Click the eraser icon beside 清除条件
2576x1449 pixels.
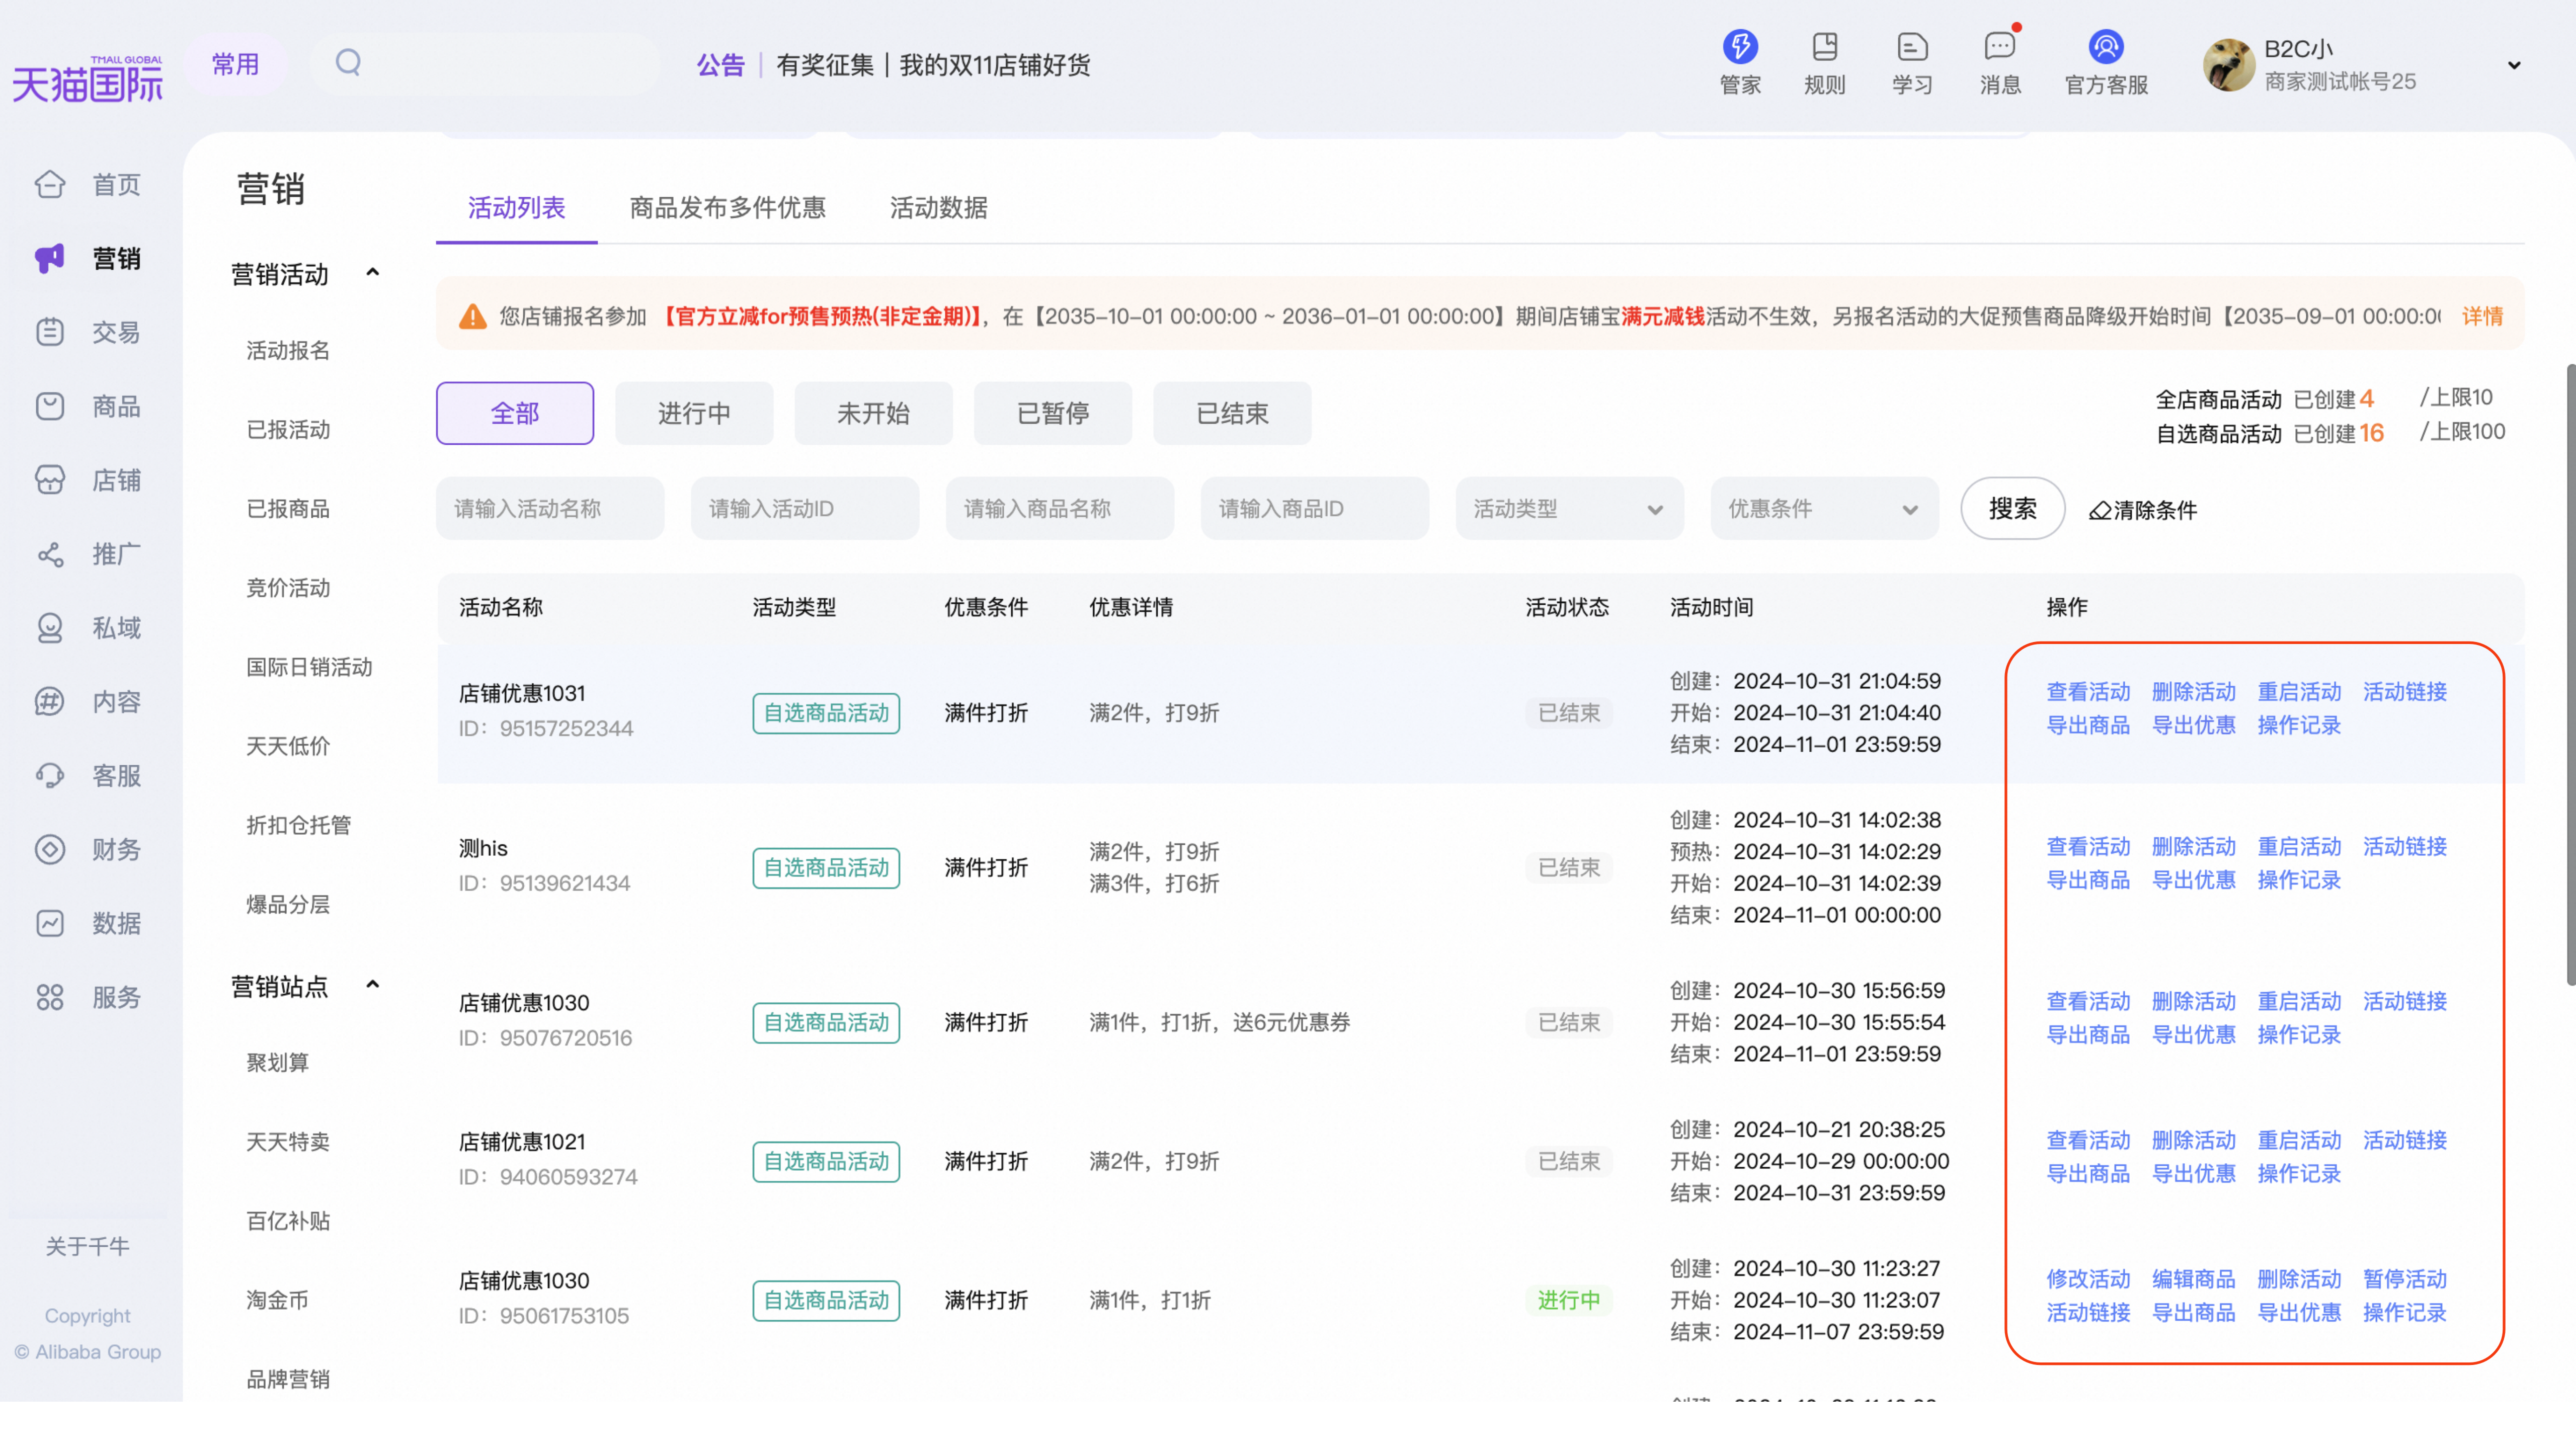point(2099,511)
